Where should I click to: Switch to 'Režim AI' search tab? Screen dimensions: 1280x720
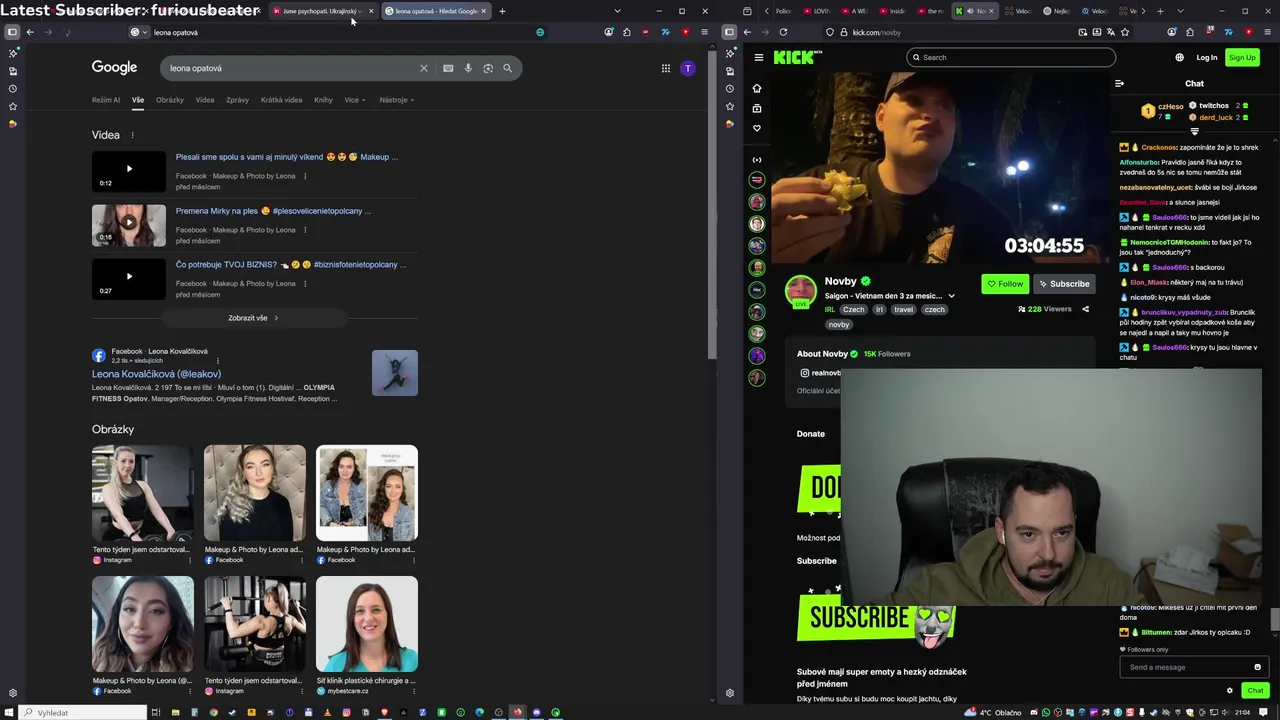click(106, 100)
